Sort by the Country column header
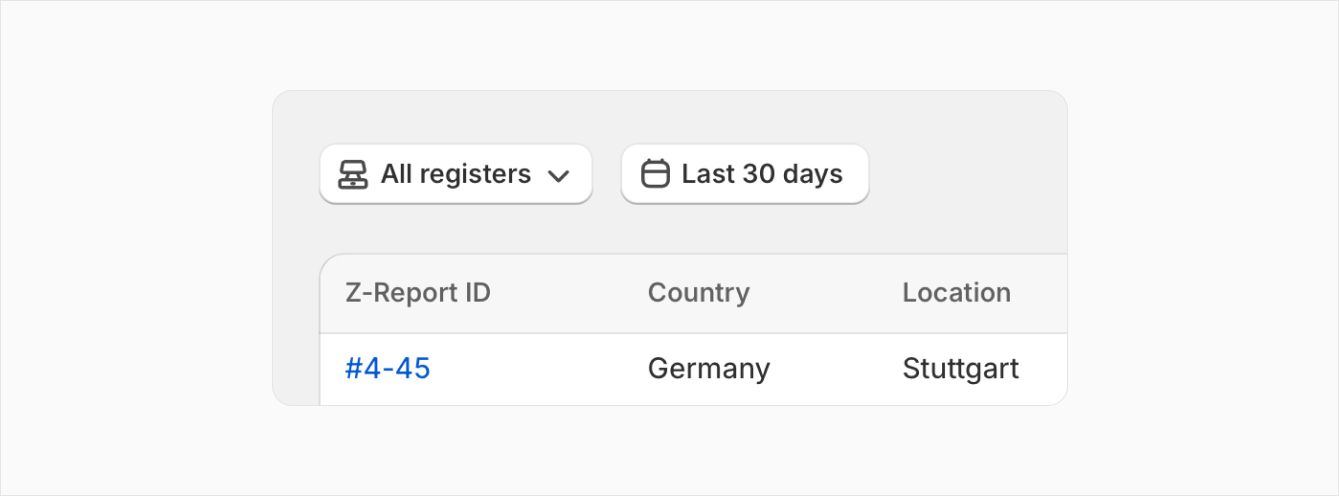This screenshot has width=1339, height=496. [x=698, y=293]
